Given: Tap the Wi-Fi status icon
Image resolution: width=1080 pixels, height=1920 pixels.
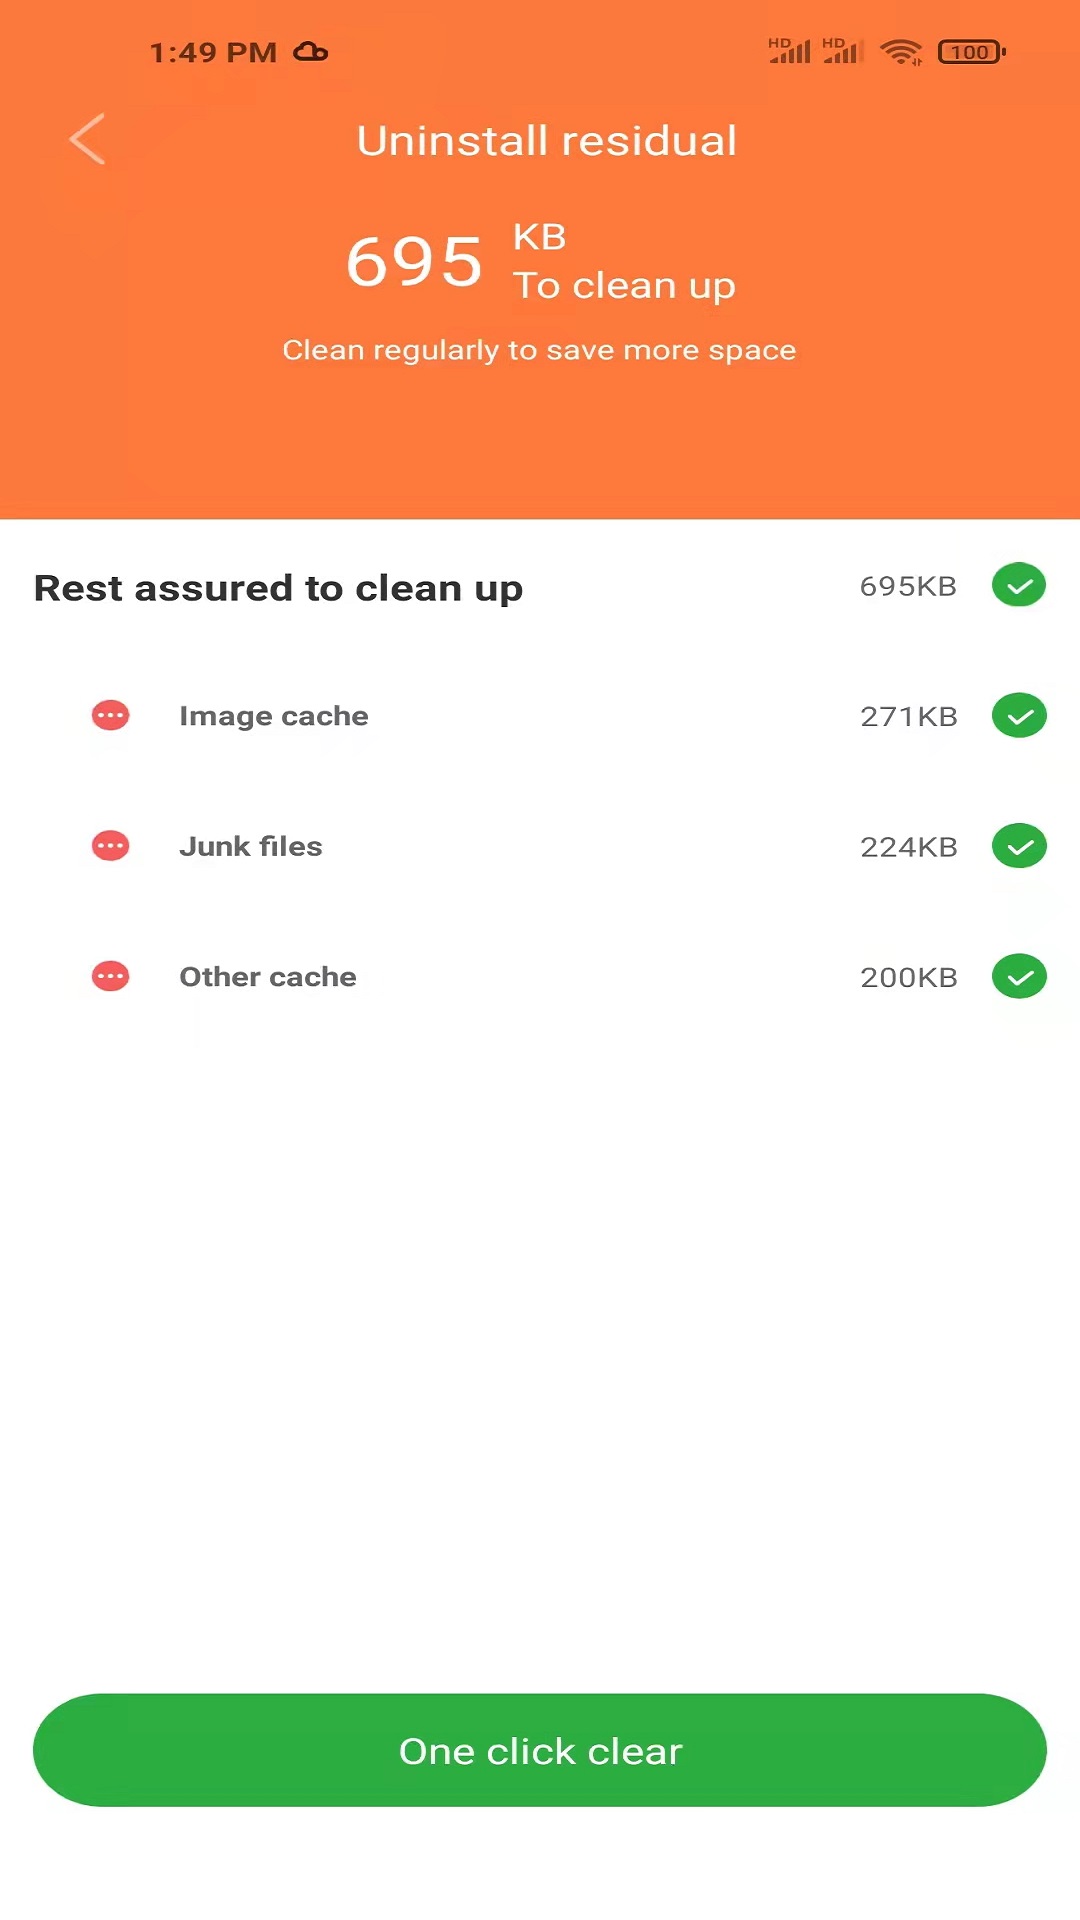Looking at the screenshot, I should (x=900, y=52).
